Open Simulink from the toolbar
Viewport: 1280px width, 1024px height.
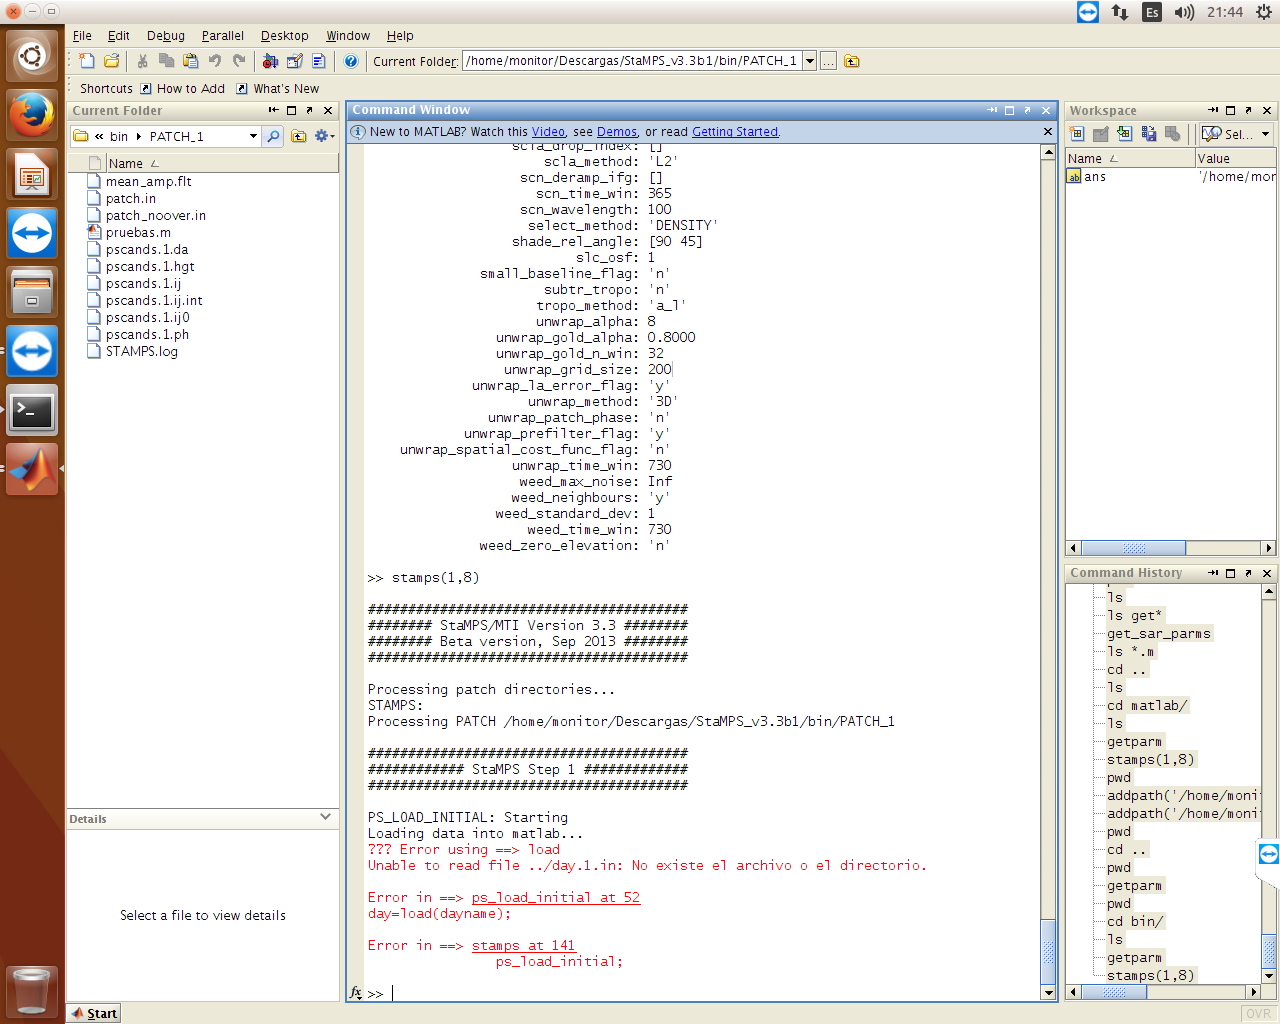270,61
